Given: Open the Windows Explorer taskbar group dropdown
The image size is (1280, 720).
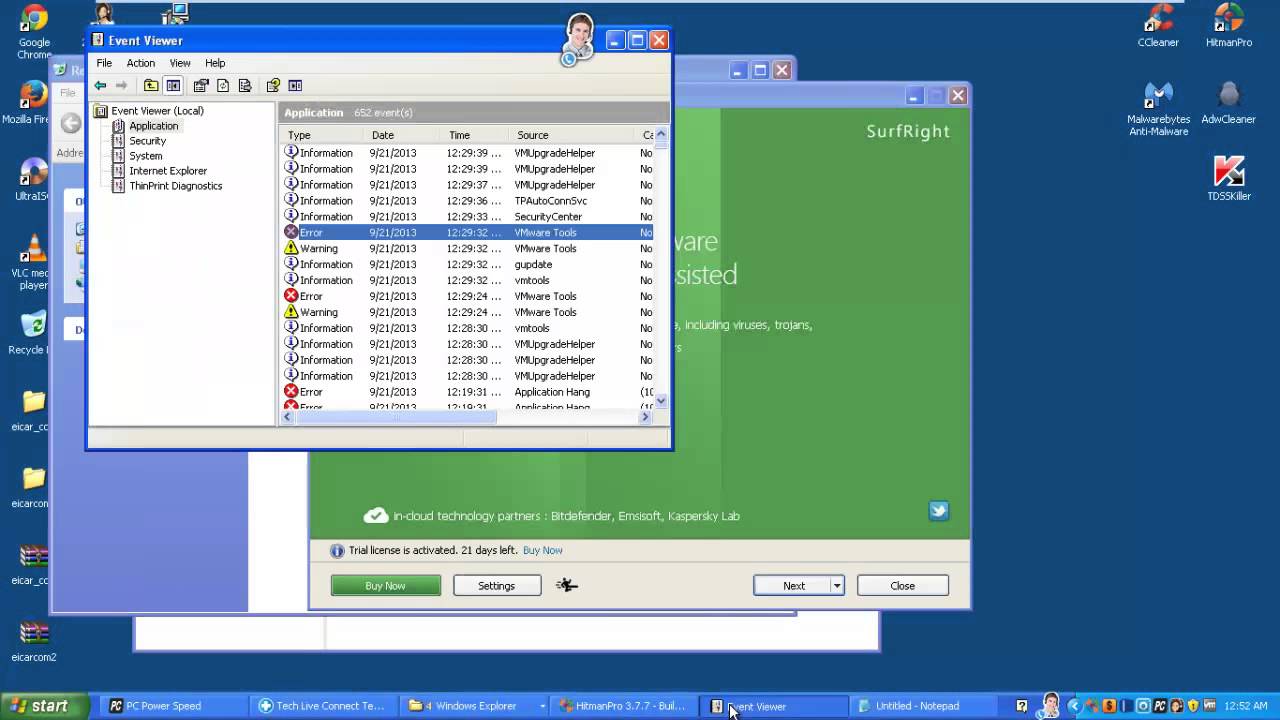Looking at the screenshot, I should point(542,706).
